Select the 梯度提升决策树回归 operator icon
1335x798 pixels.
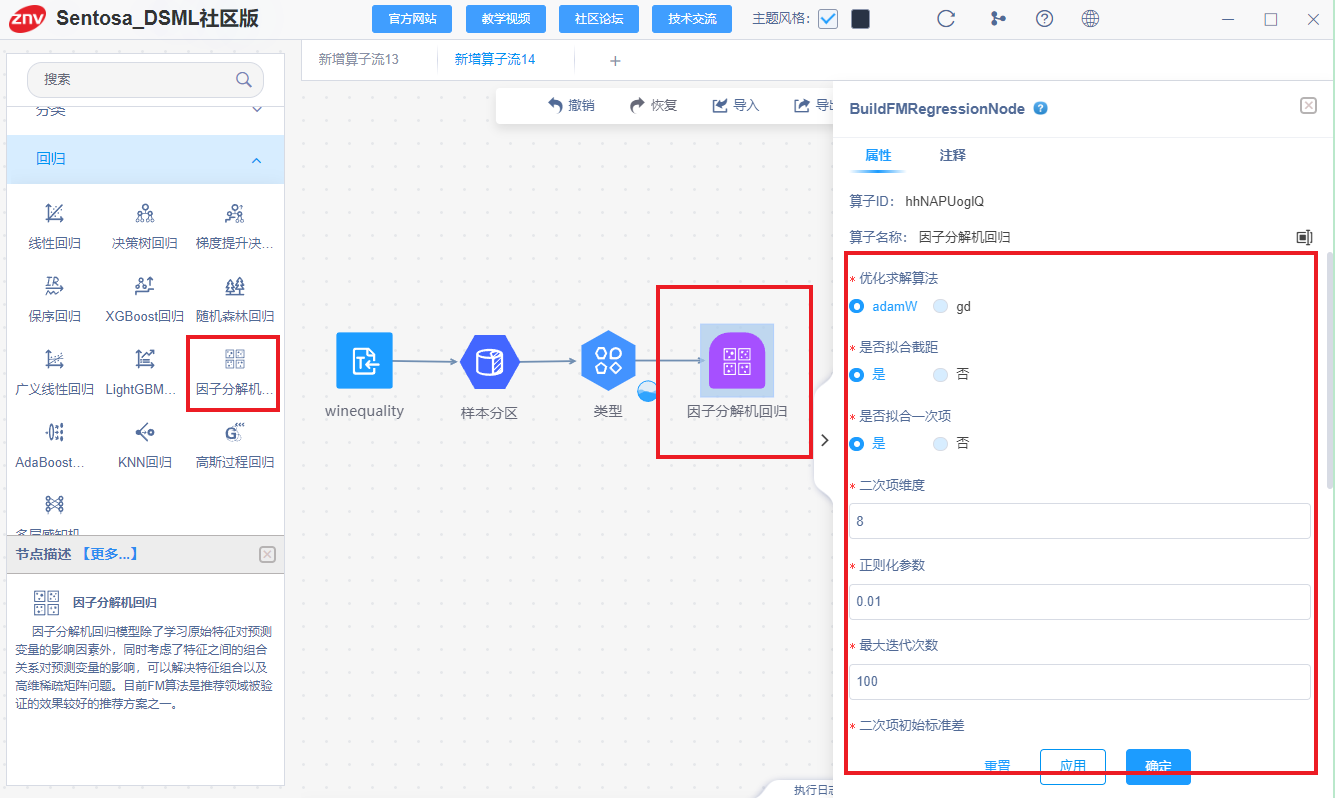[x=235, y=213]
